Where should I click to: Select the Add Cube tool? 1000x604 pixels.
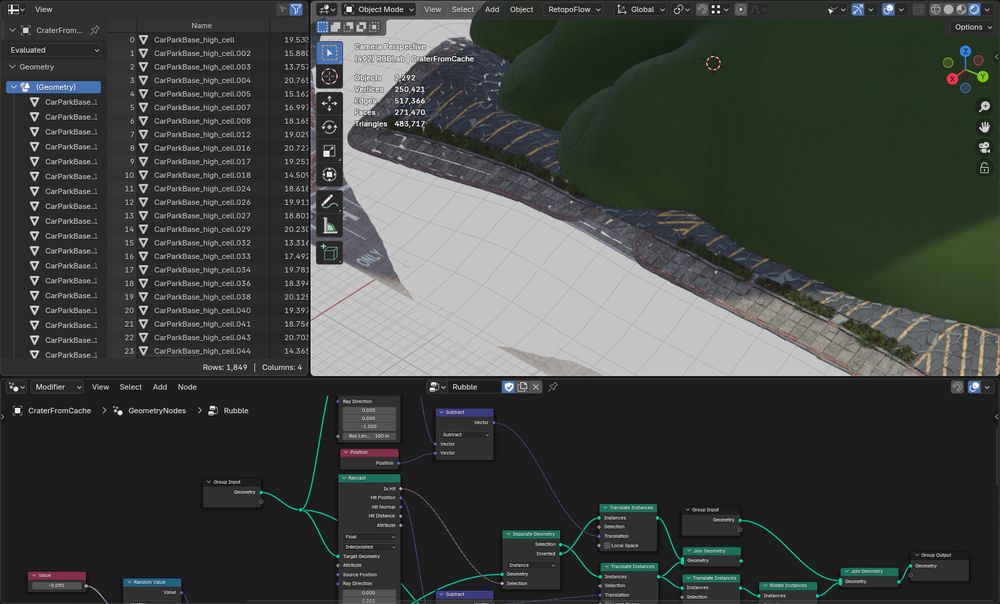tap(329, 253)
